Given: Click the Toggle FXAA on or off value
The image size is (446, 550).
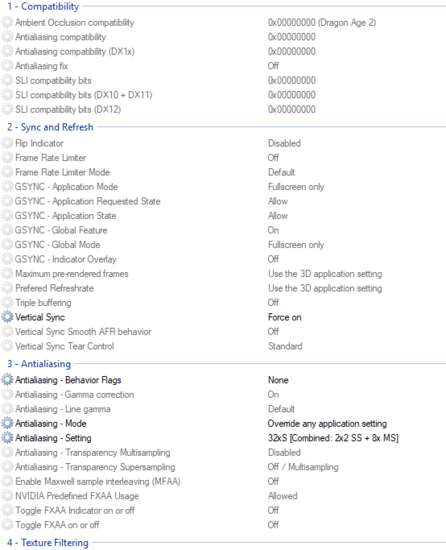Looking at the screenshot, I should pos(273,525).
